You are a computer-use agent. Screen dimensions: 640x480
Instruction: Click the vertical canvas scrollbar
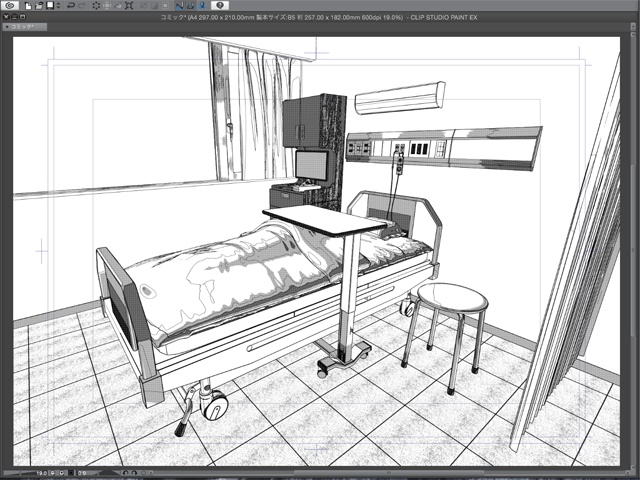coord(631,251)
